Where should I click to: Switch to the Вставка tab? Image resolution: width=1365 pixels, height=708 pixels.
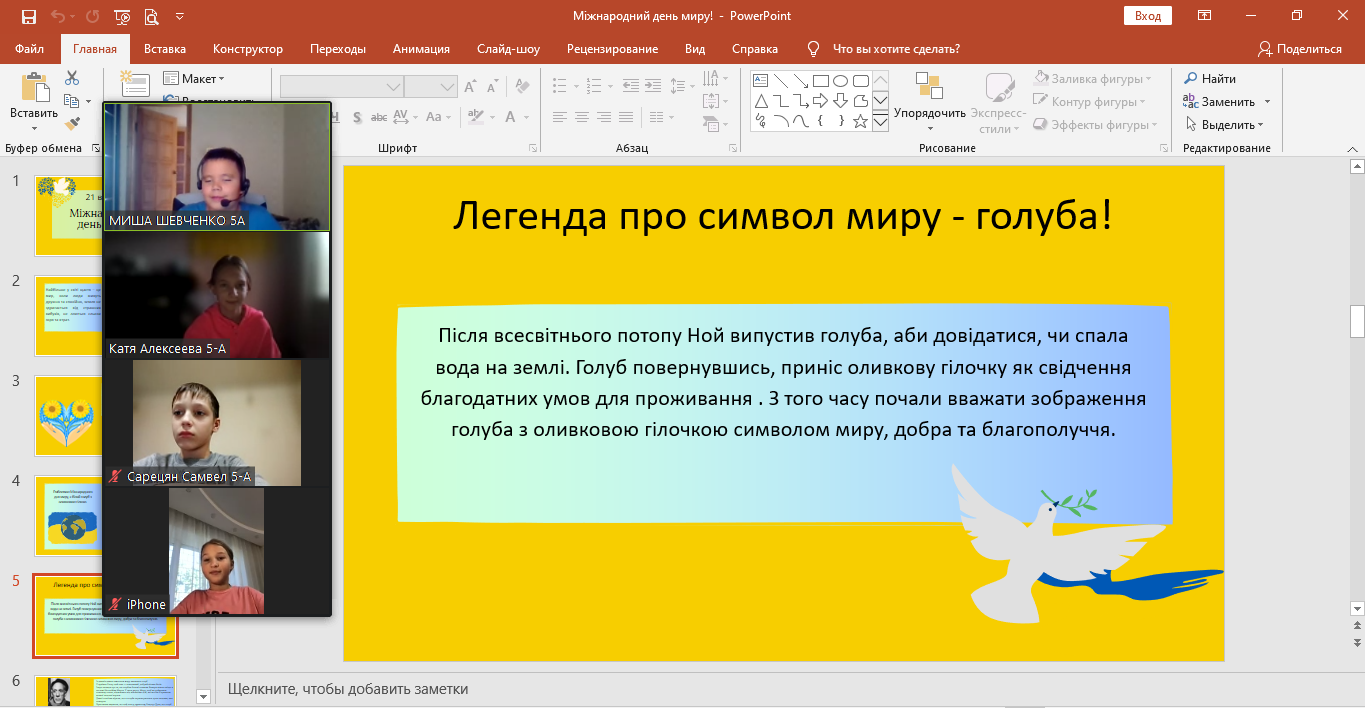pyautogui.click(x=165, y=49)
